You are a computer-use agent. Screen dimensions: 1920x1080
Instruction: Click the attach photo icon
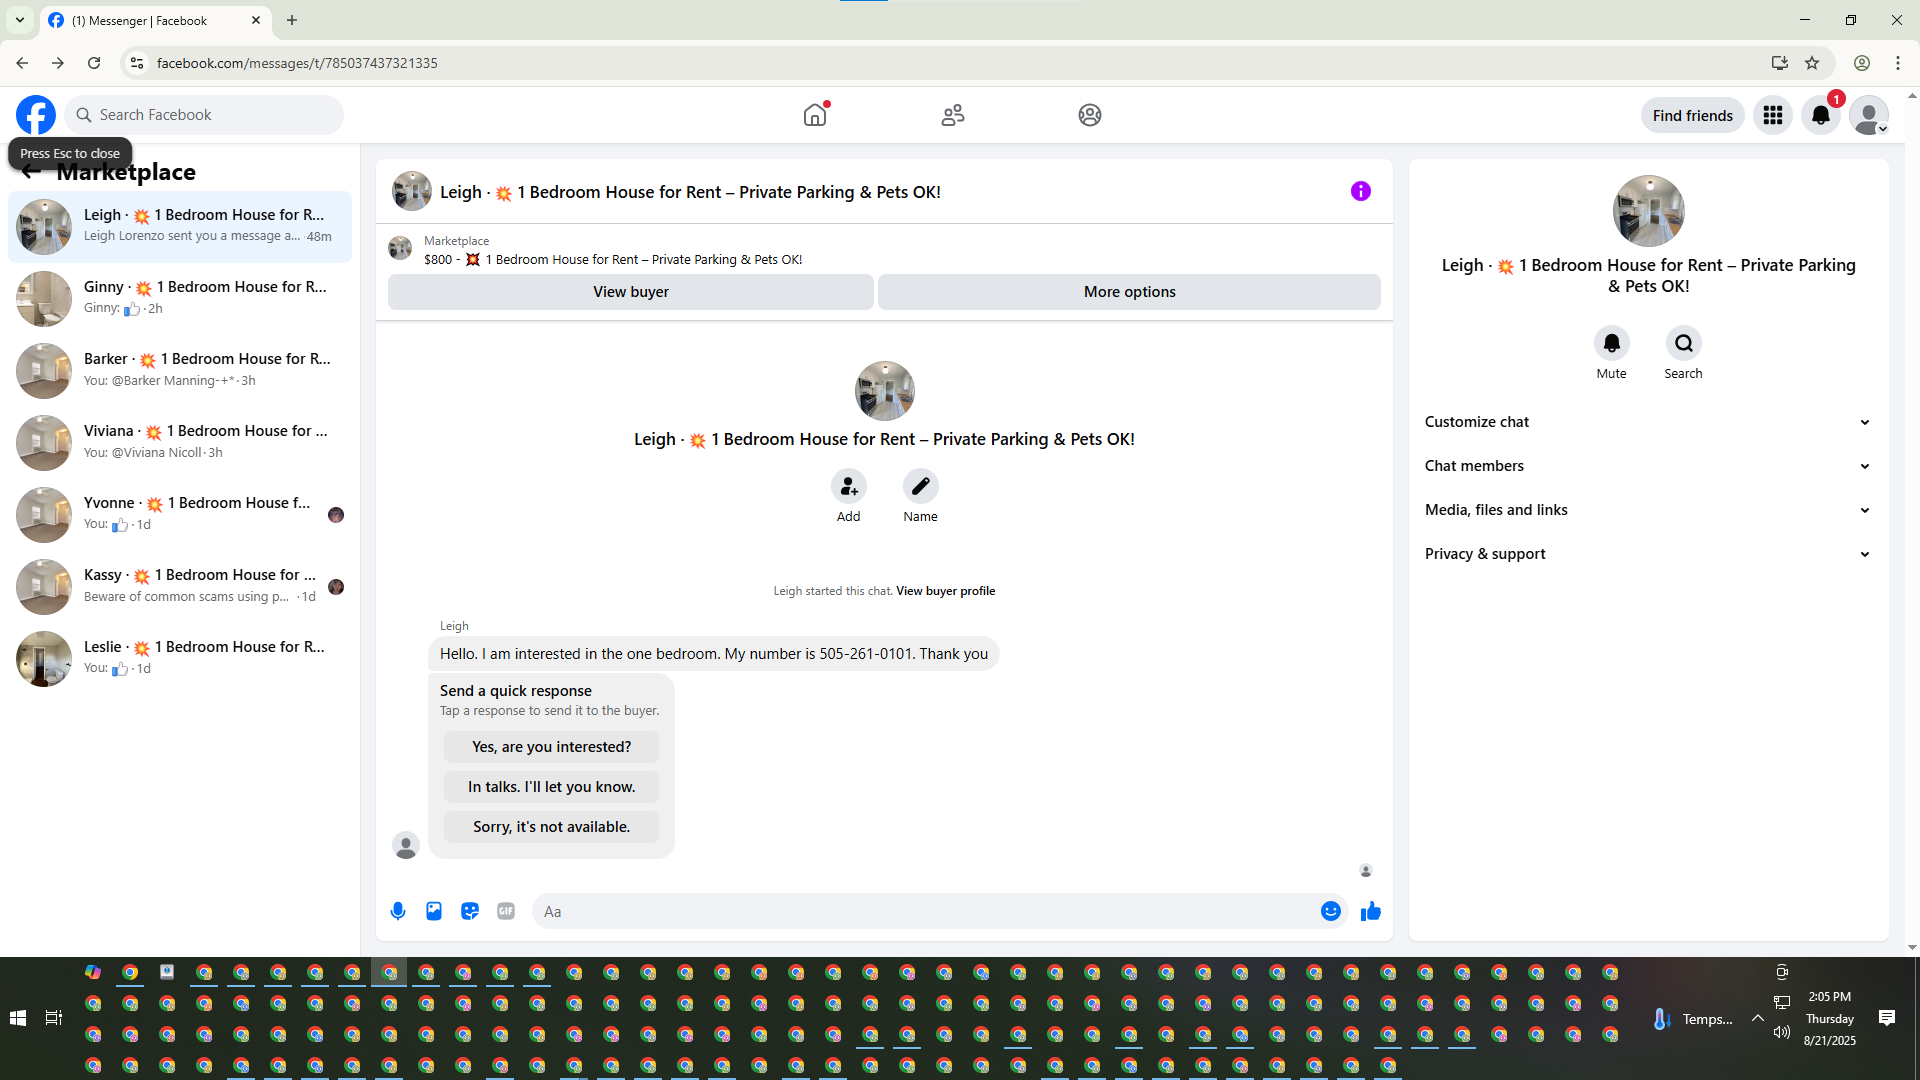(x=434, y=911)
